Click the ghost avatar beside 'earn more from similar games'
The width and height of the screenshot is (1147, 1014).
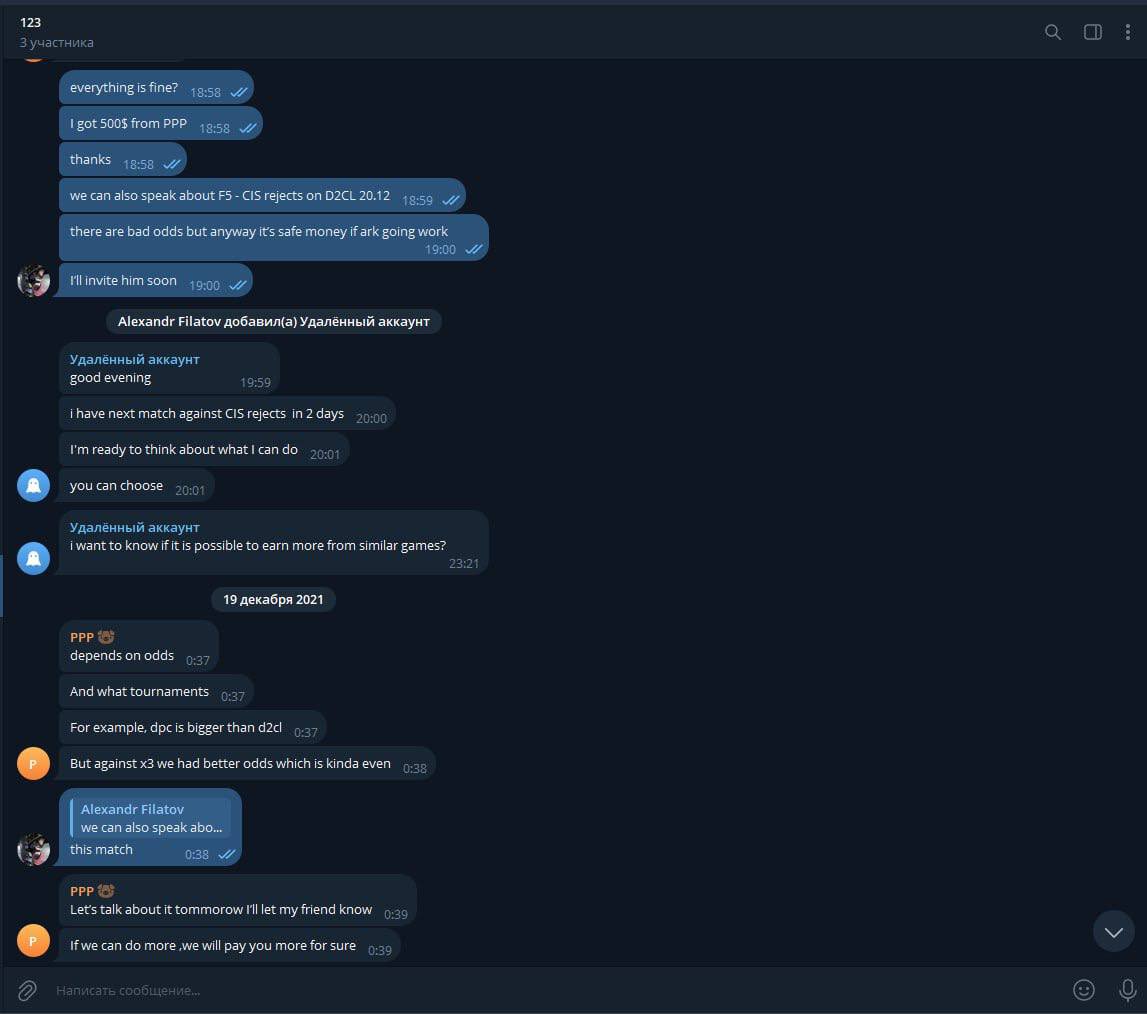34,557
